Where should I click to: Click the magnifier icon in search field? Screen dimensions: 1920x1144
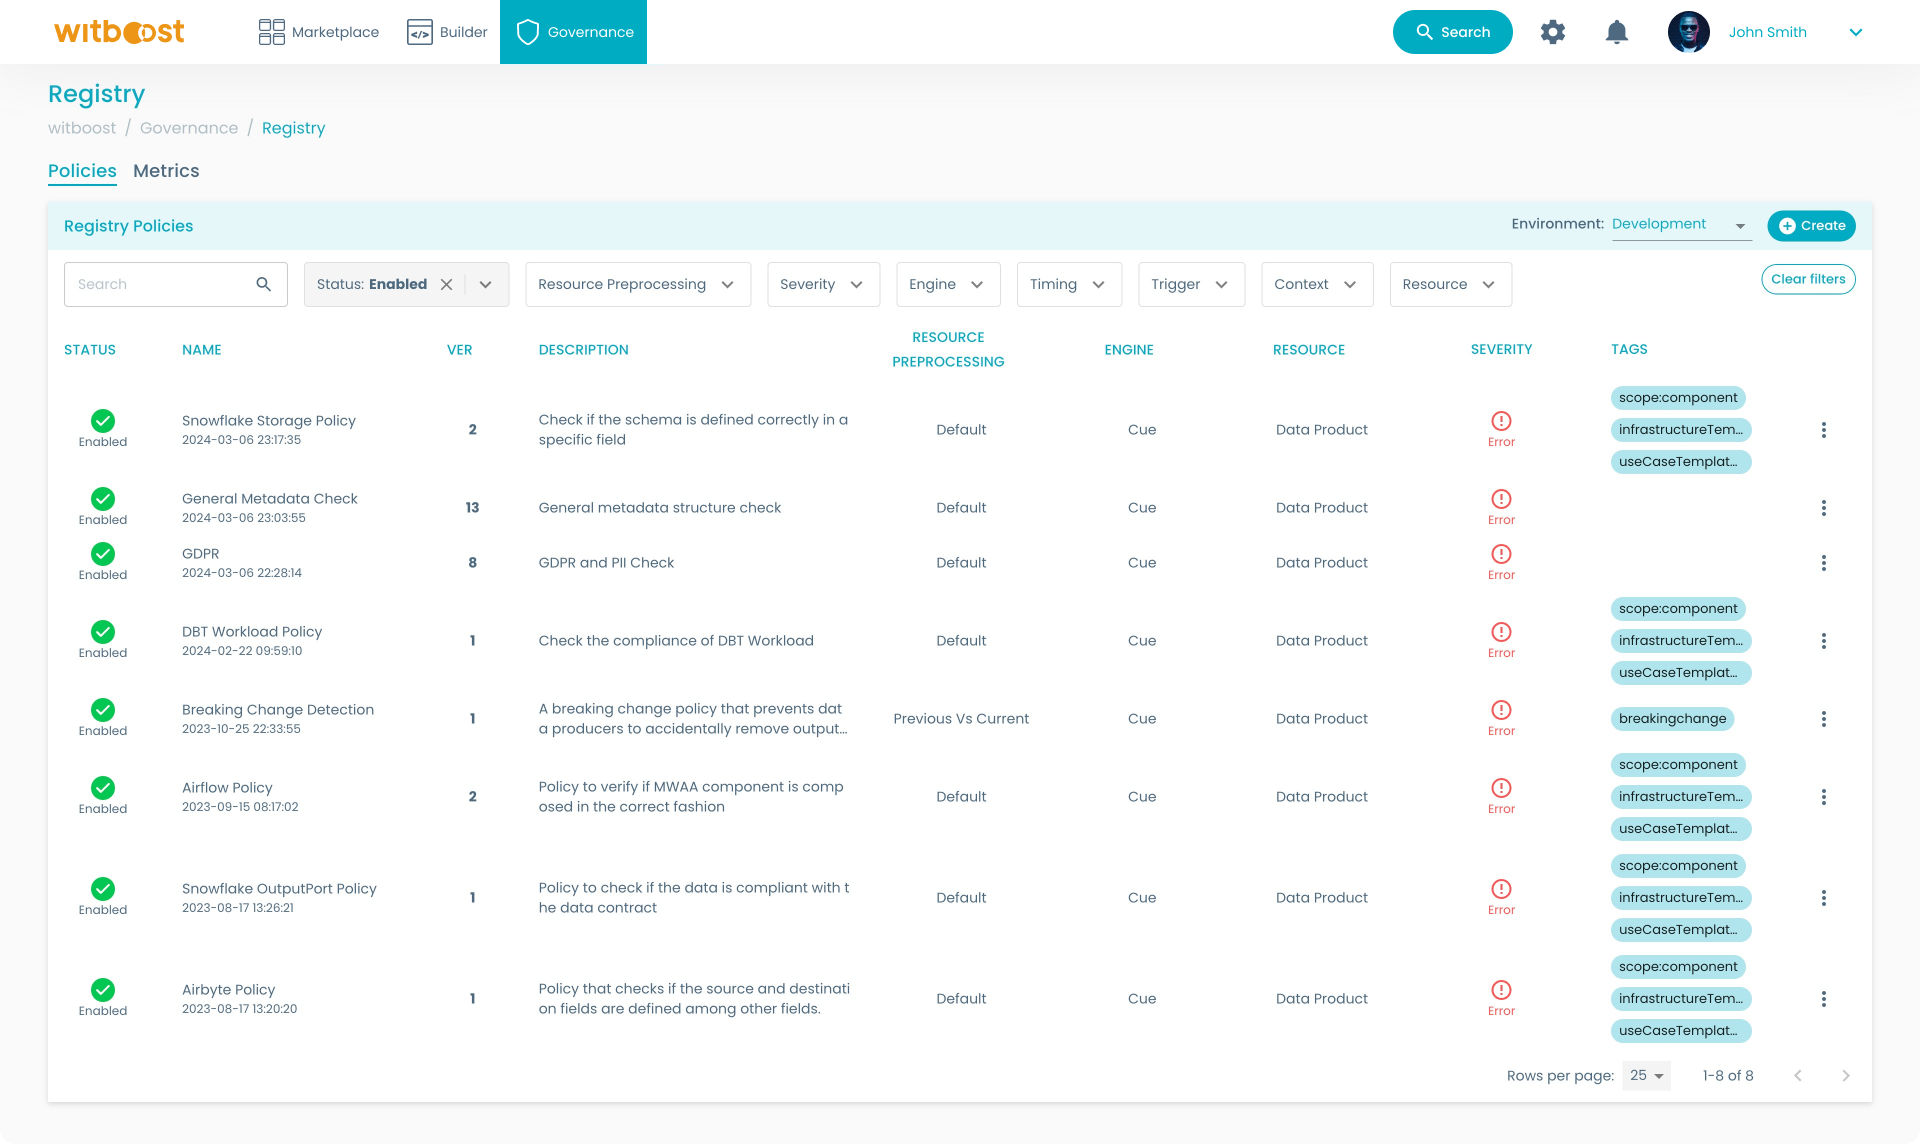[263, 284]
